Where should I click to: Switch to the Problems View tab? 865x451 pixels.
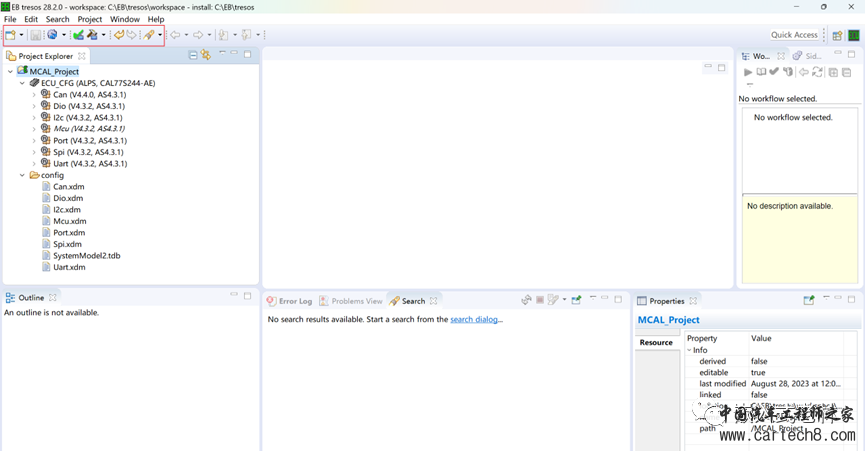pos(351,301)
